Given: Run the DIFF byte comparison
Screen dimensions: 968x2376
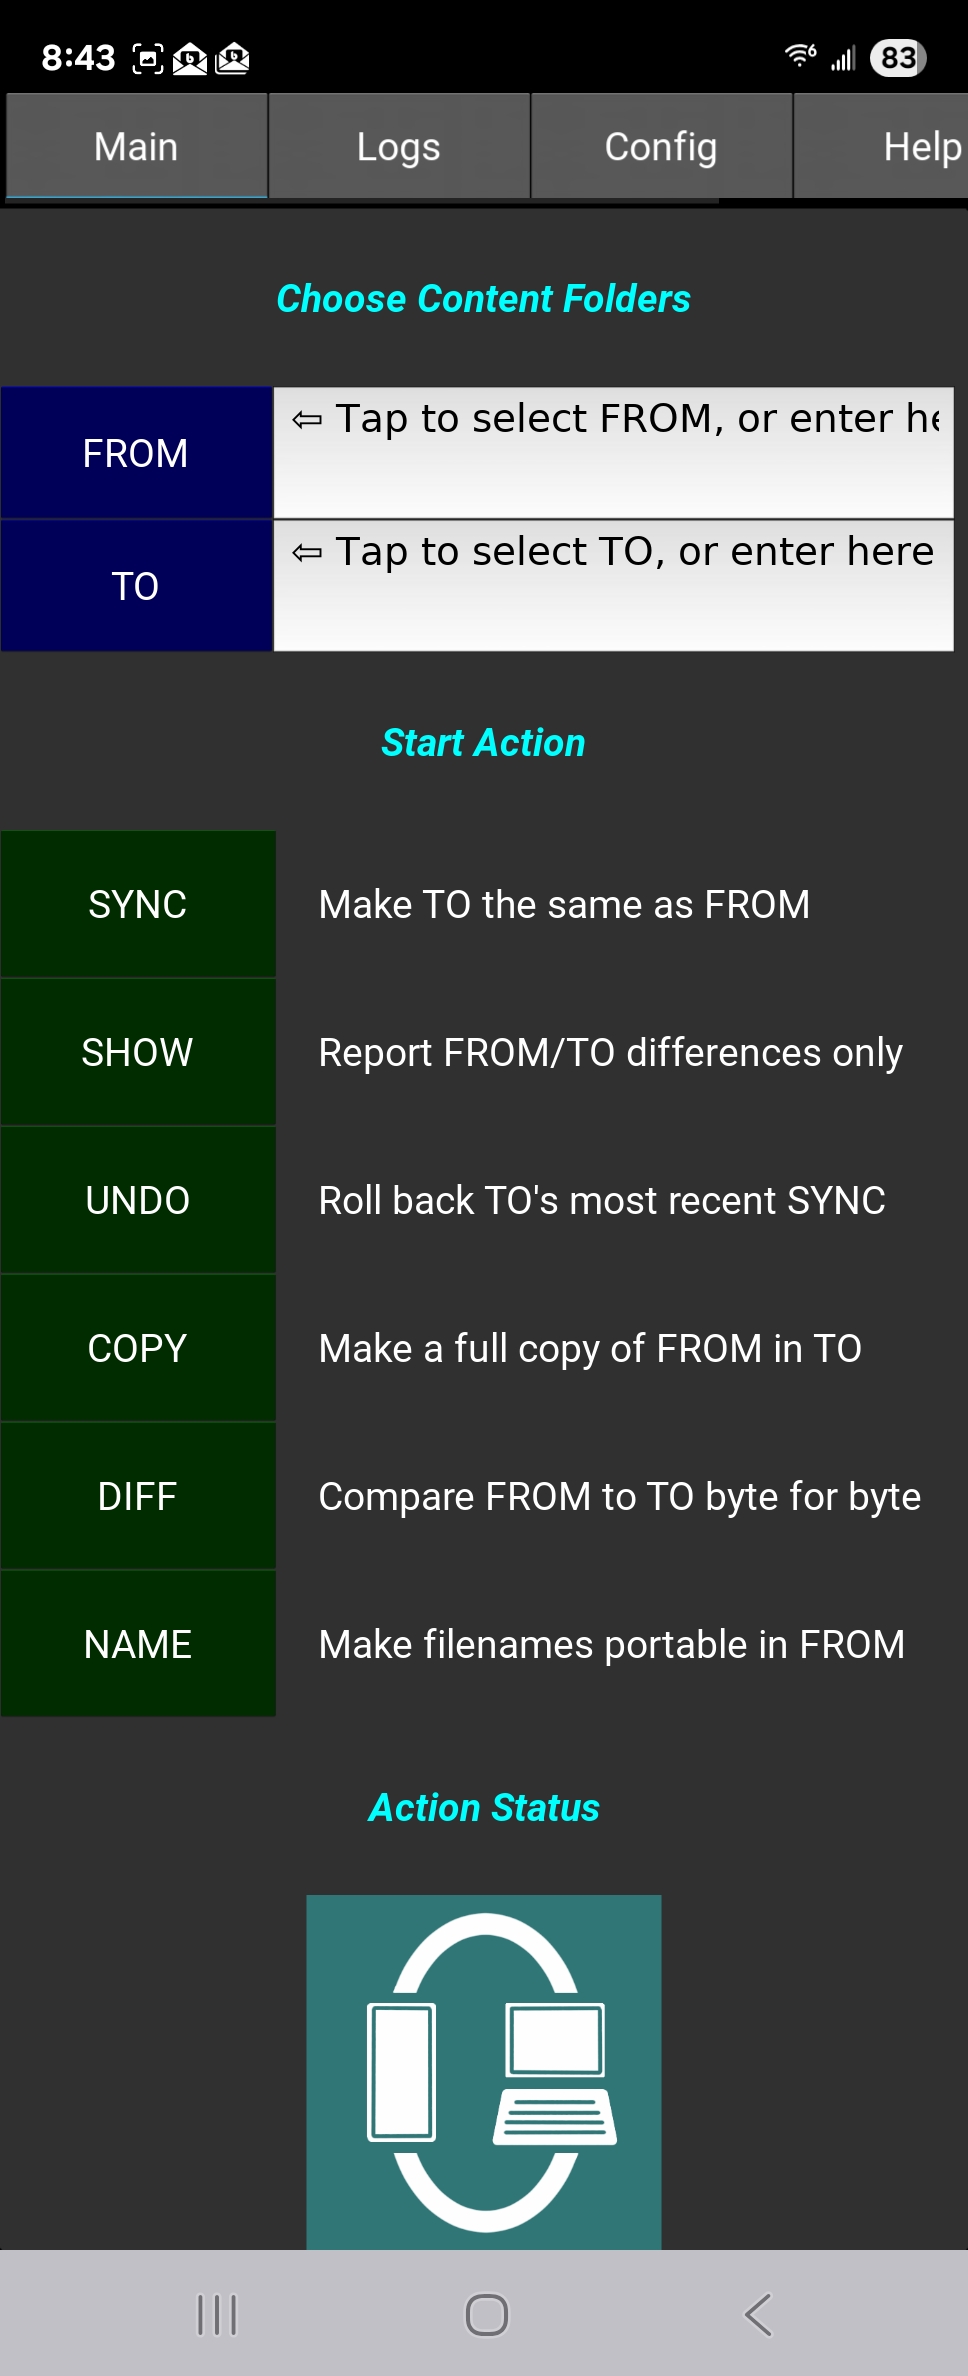Looking at the screenshot, I should click(x=138, y=1497).
